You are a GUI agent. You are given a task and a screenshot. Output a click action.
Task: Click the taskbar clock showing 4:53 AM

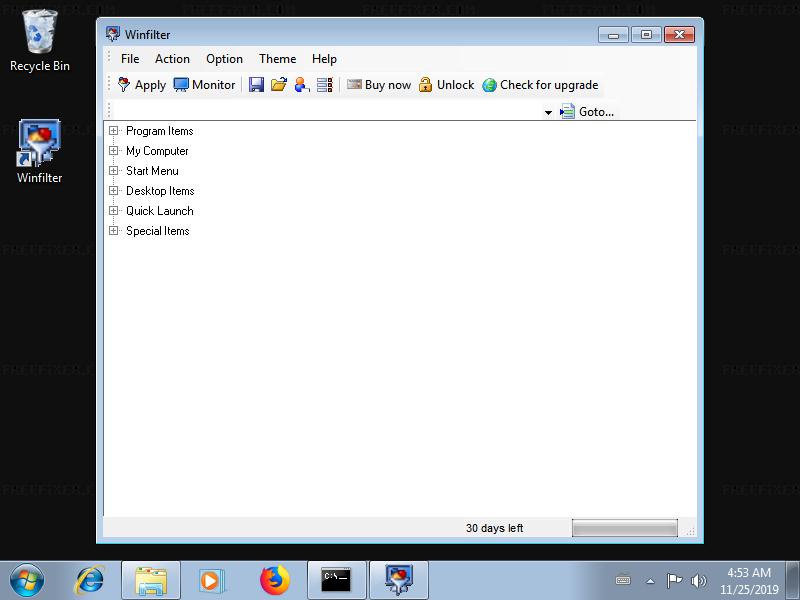click(749, 581)
